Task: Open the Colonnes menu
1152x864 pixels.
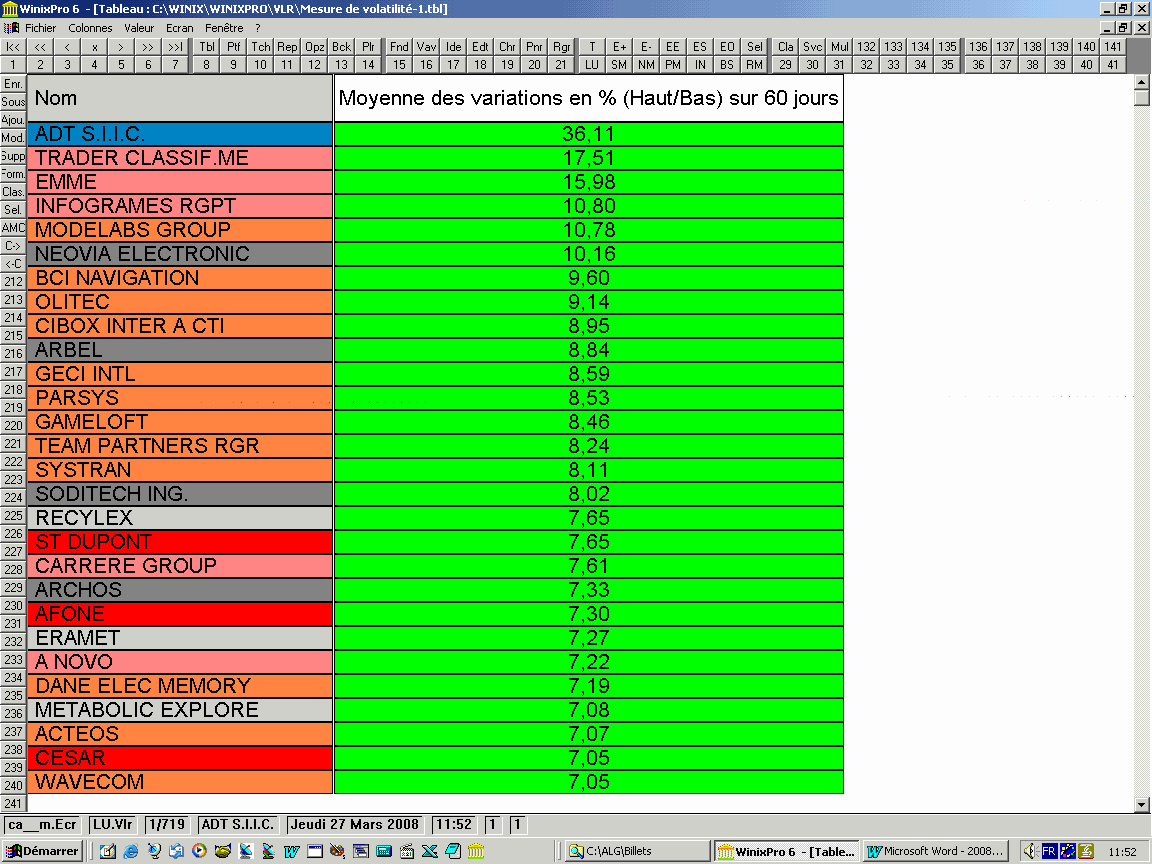Action: point(90,28)
